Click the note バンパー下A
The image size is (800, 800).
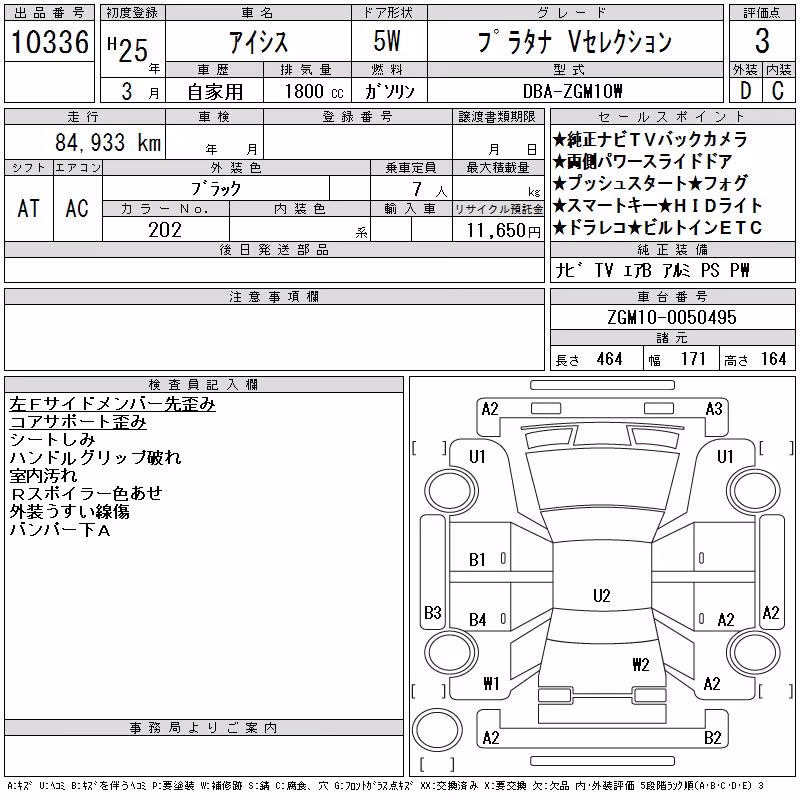point(60,530)
